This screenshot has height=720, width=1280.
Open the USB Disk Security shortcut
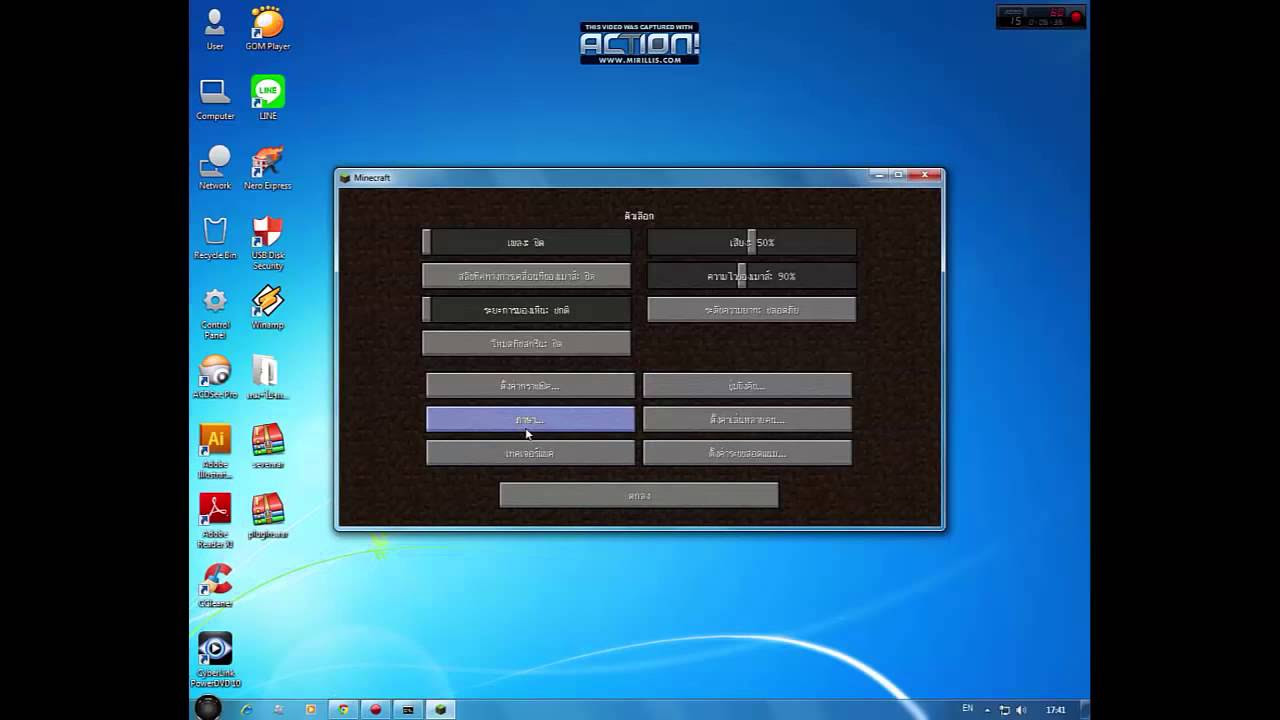[x=267, y=243]
